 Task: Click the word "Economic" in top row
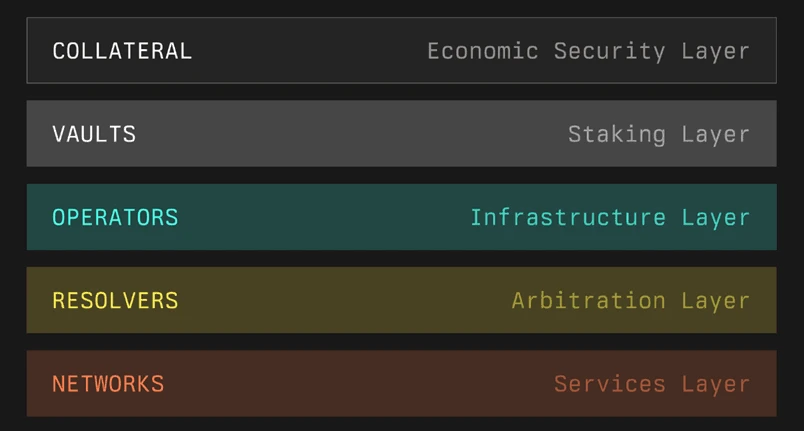pos(483,51)
